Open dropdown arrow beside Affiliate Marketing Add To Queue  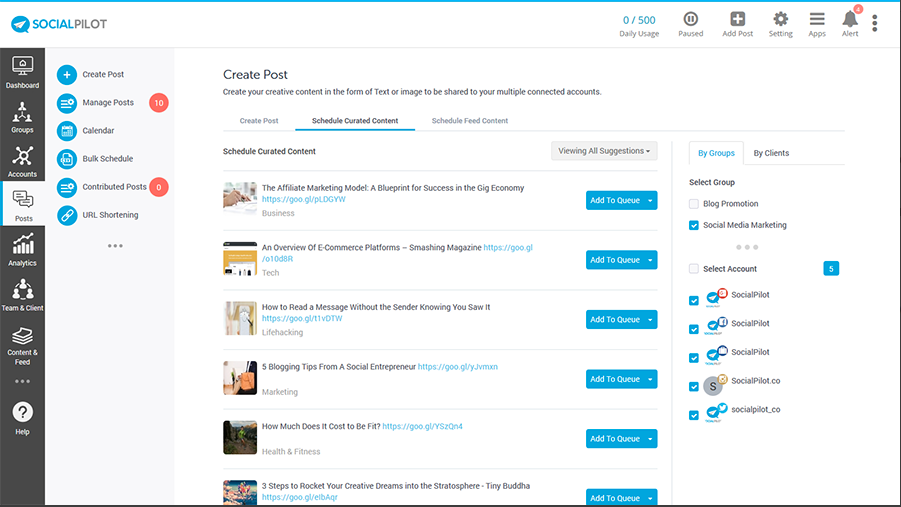(x=650, y=200)
